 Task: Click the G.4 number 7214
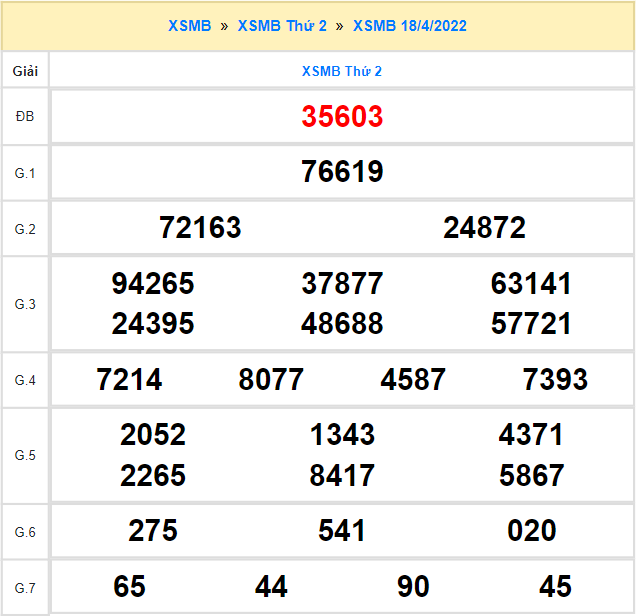click(x=129, y=380)
